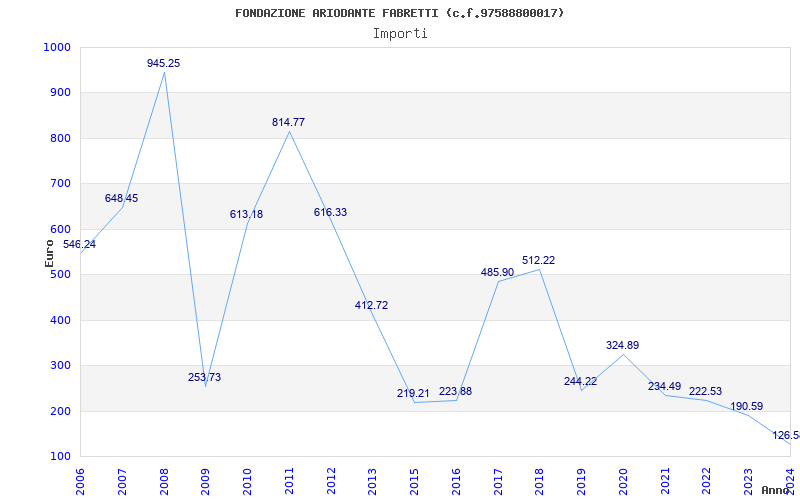The image size is (800, 500).
Task: Click the 500 y-axis tick label
Action: (x=60, y=275)
